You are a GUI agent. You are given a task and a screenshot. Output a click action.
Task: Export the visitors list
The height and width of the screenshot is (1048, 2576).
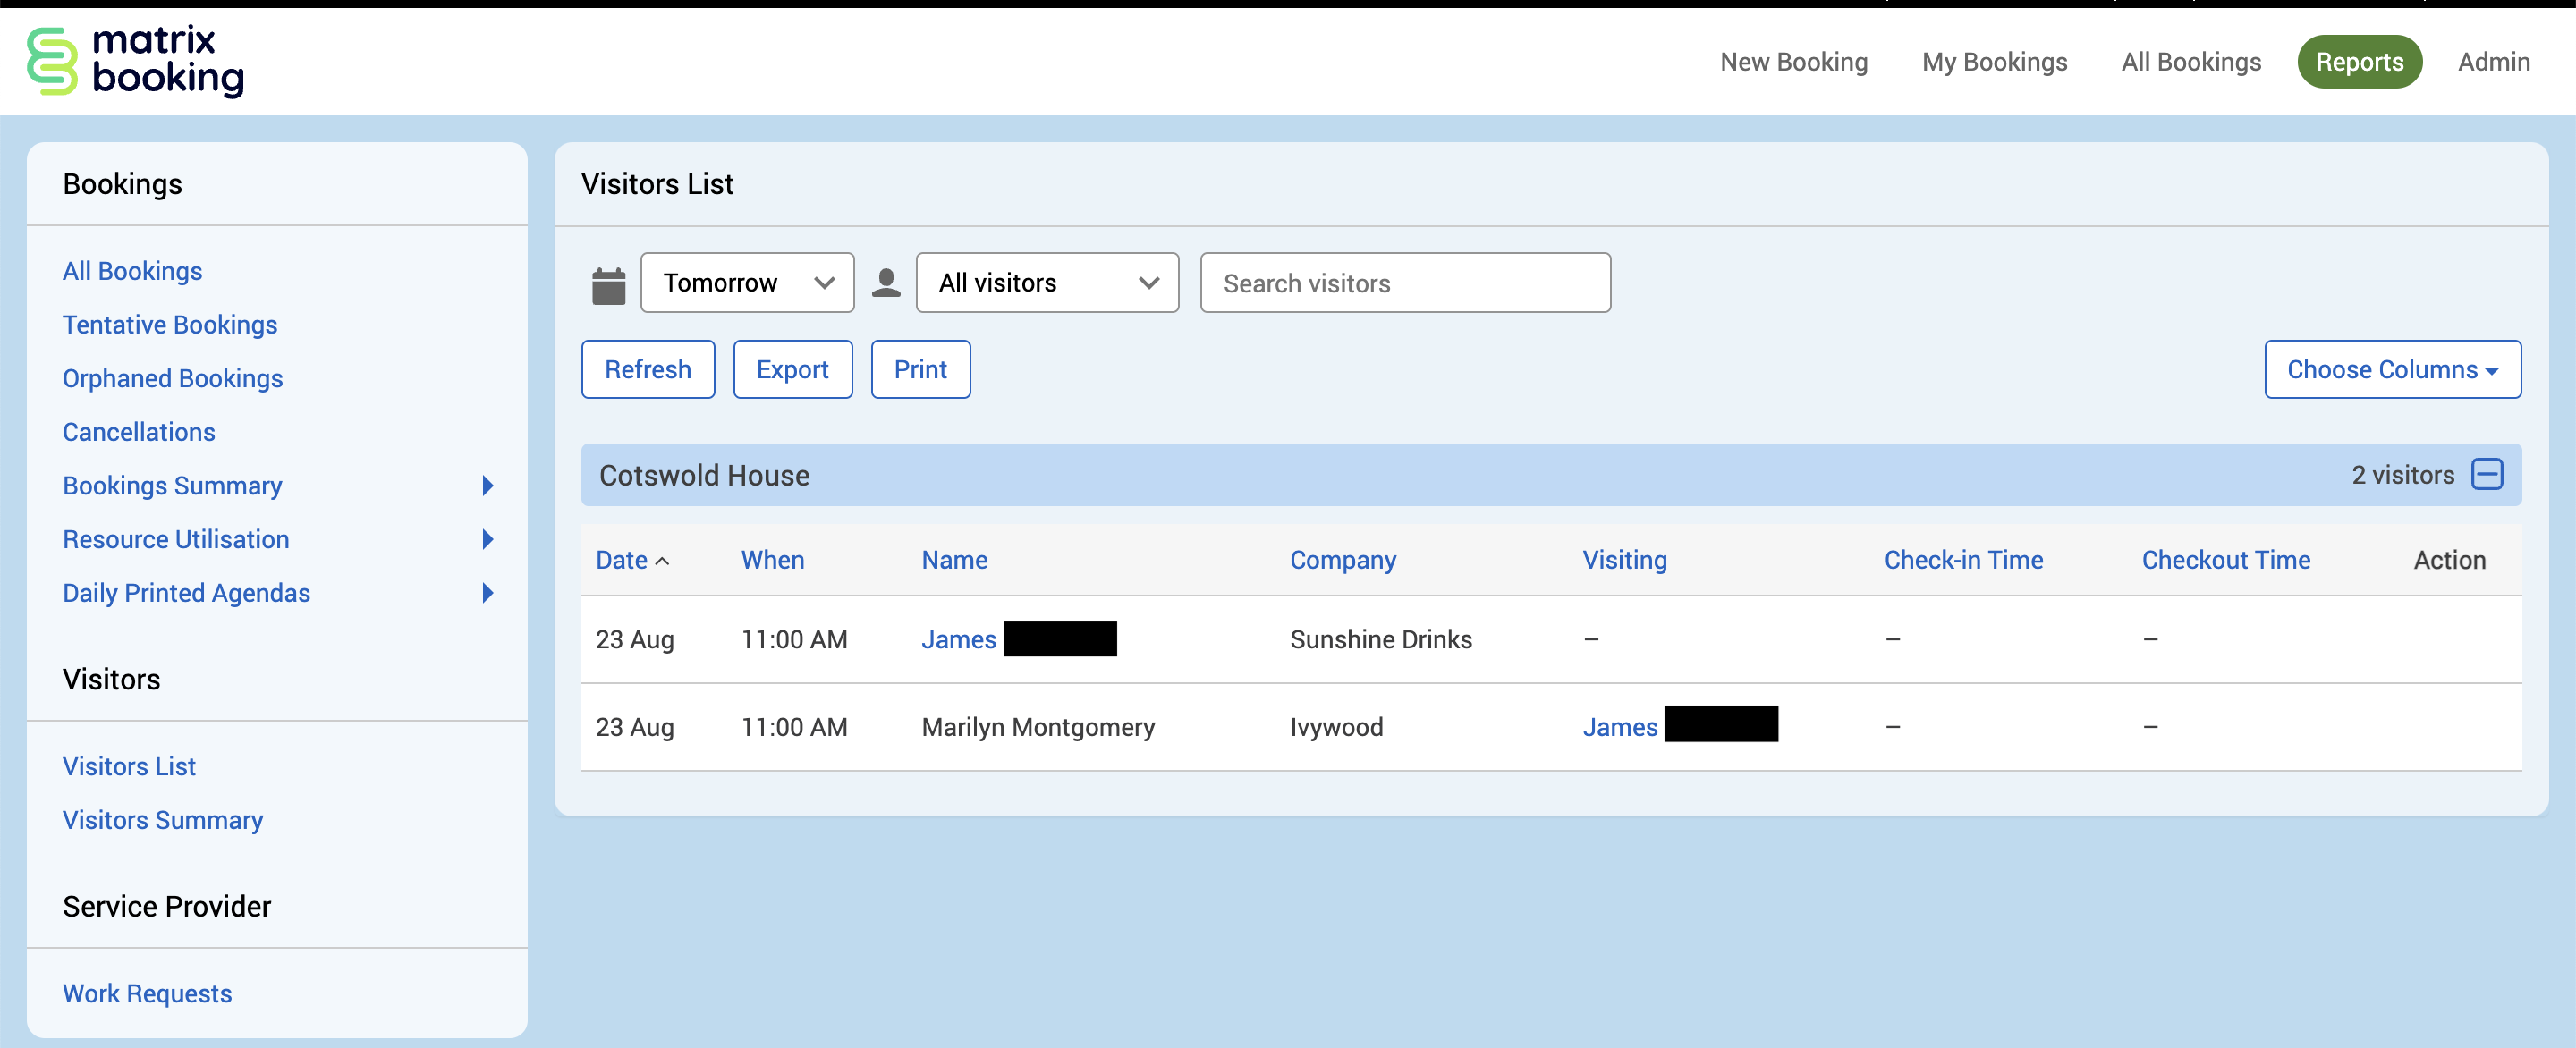(792, 370)
